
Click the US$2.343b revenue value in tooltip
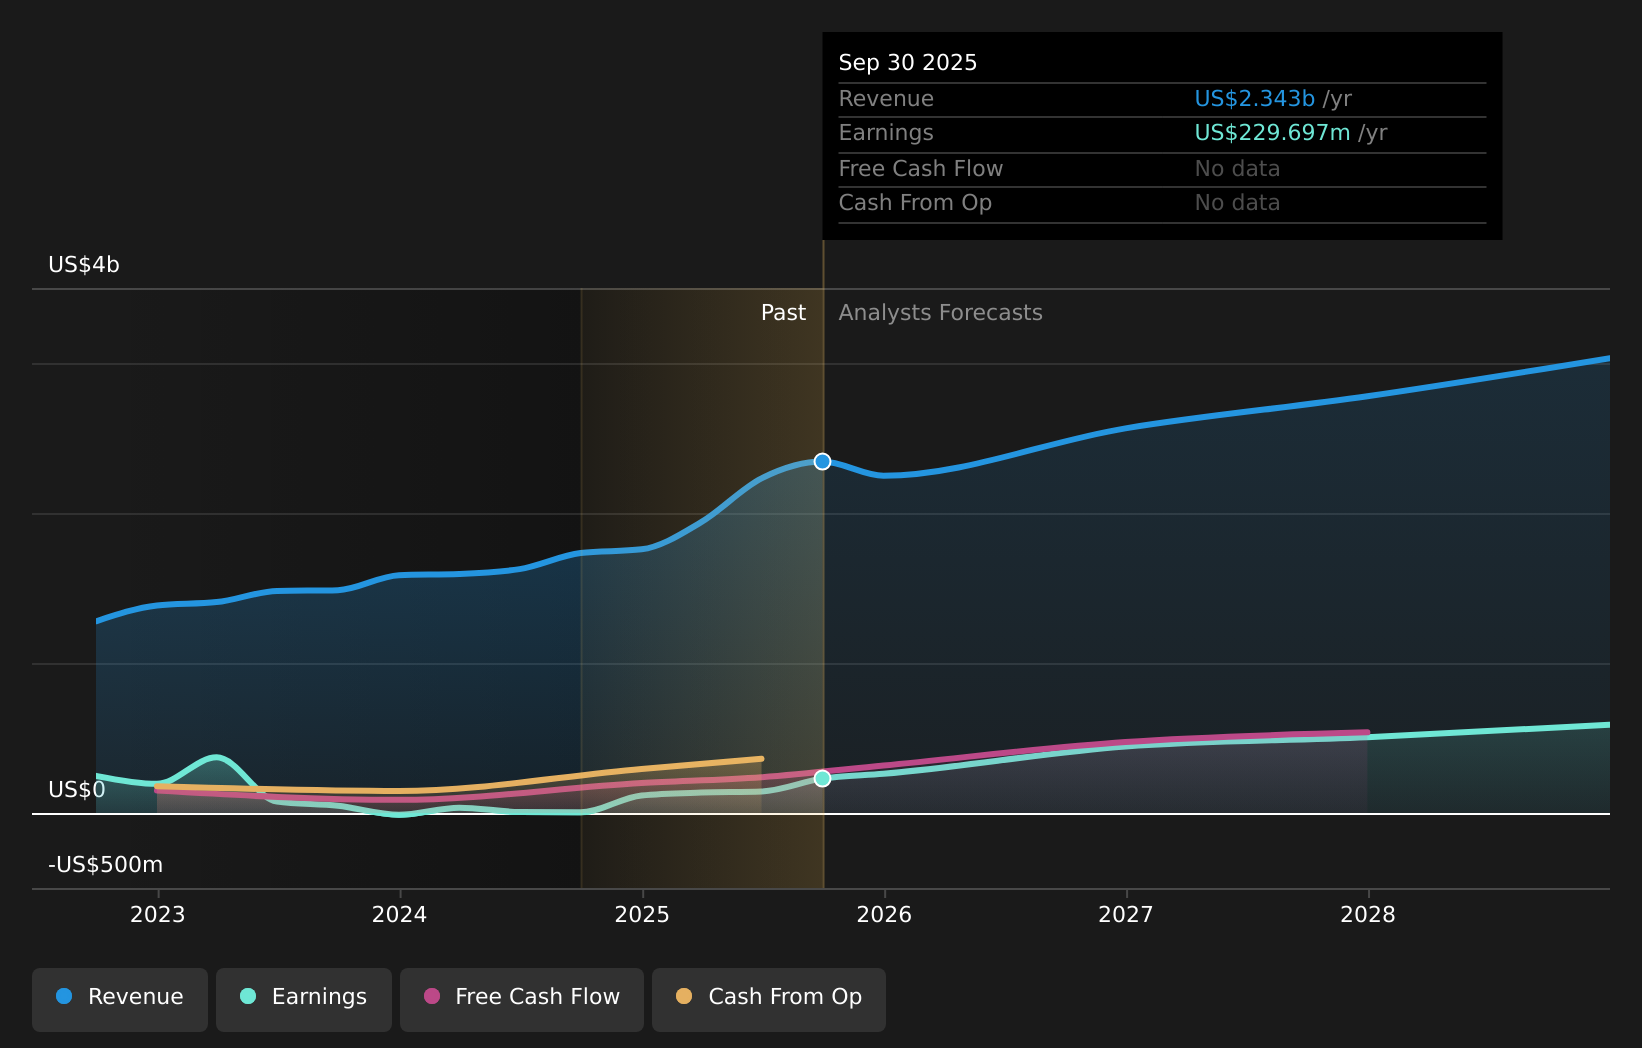(x=1254, y=99)
